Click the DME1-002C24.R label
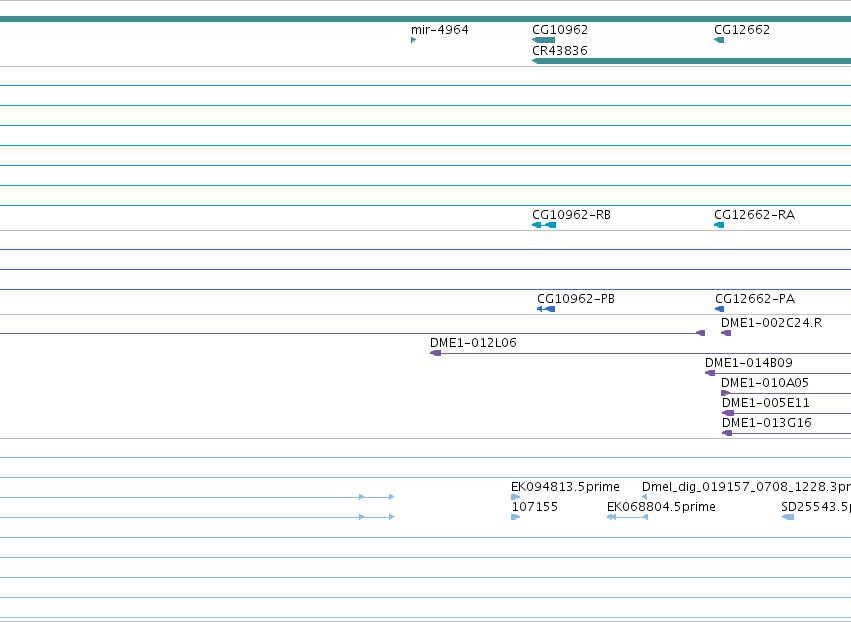851x622 pixels. click(x=771, y=323)
